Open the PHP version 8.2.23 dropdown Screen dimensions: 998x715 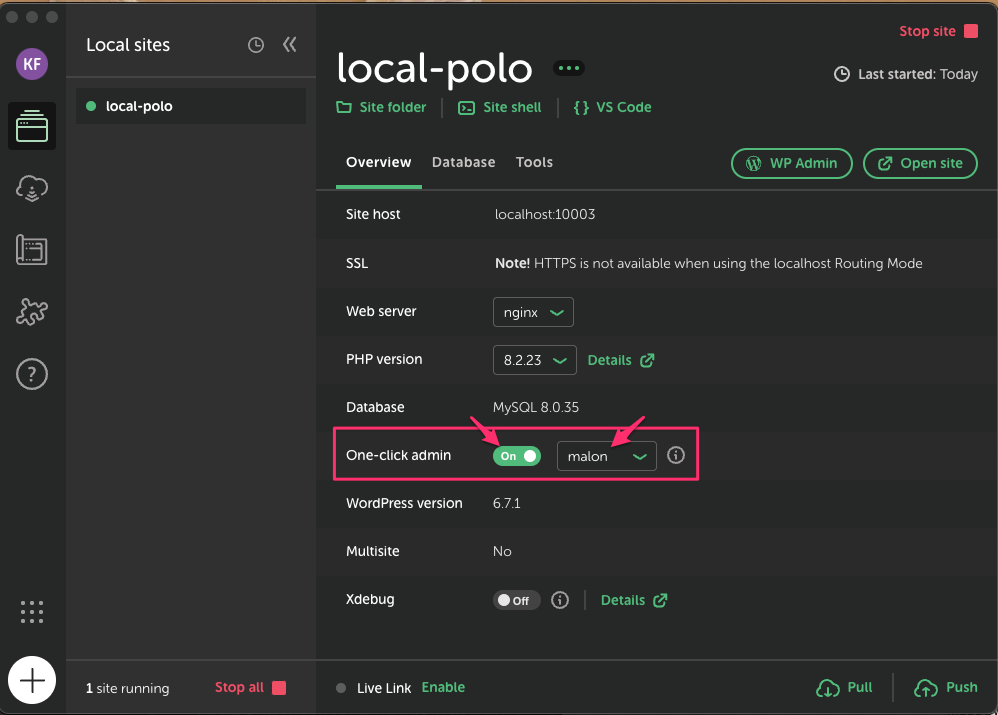(x=534, y=360)
